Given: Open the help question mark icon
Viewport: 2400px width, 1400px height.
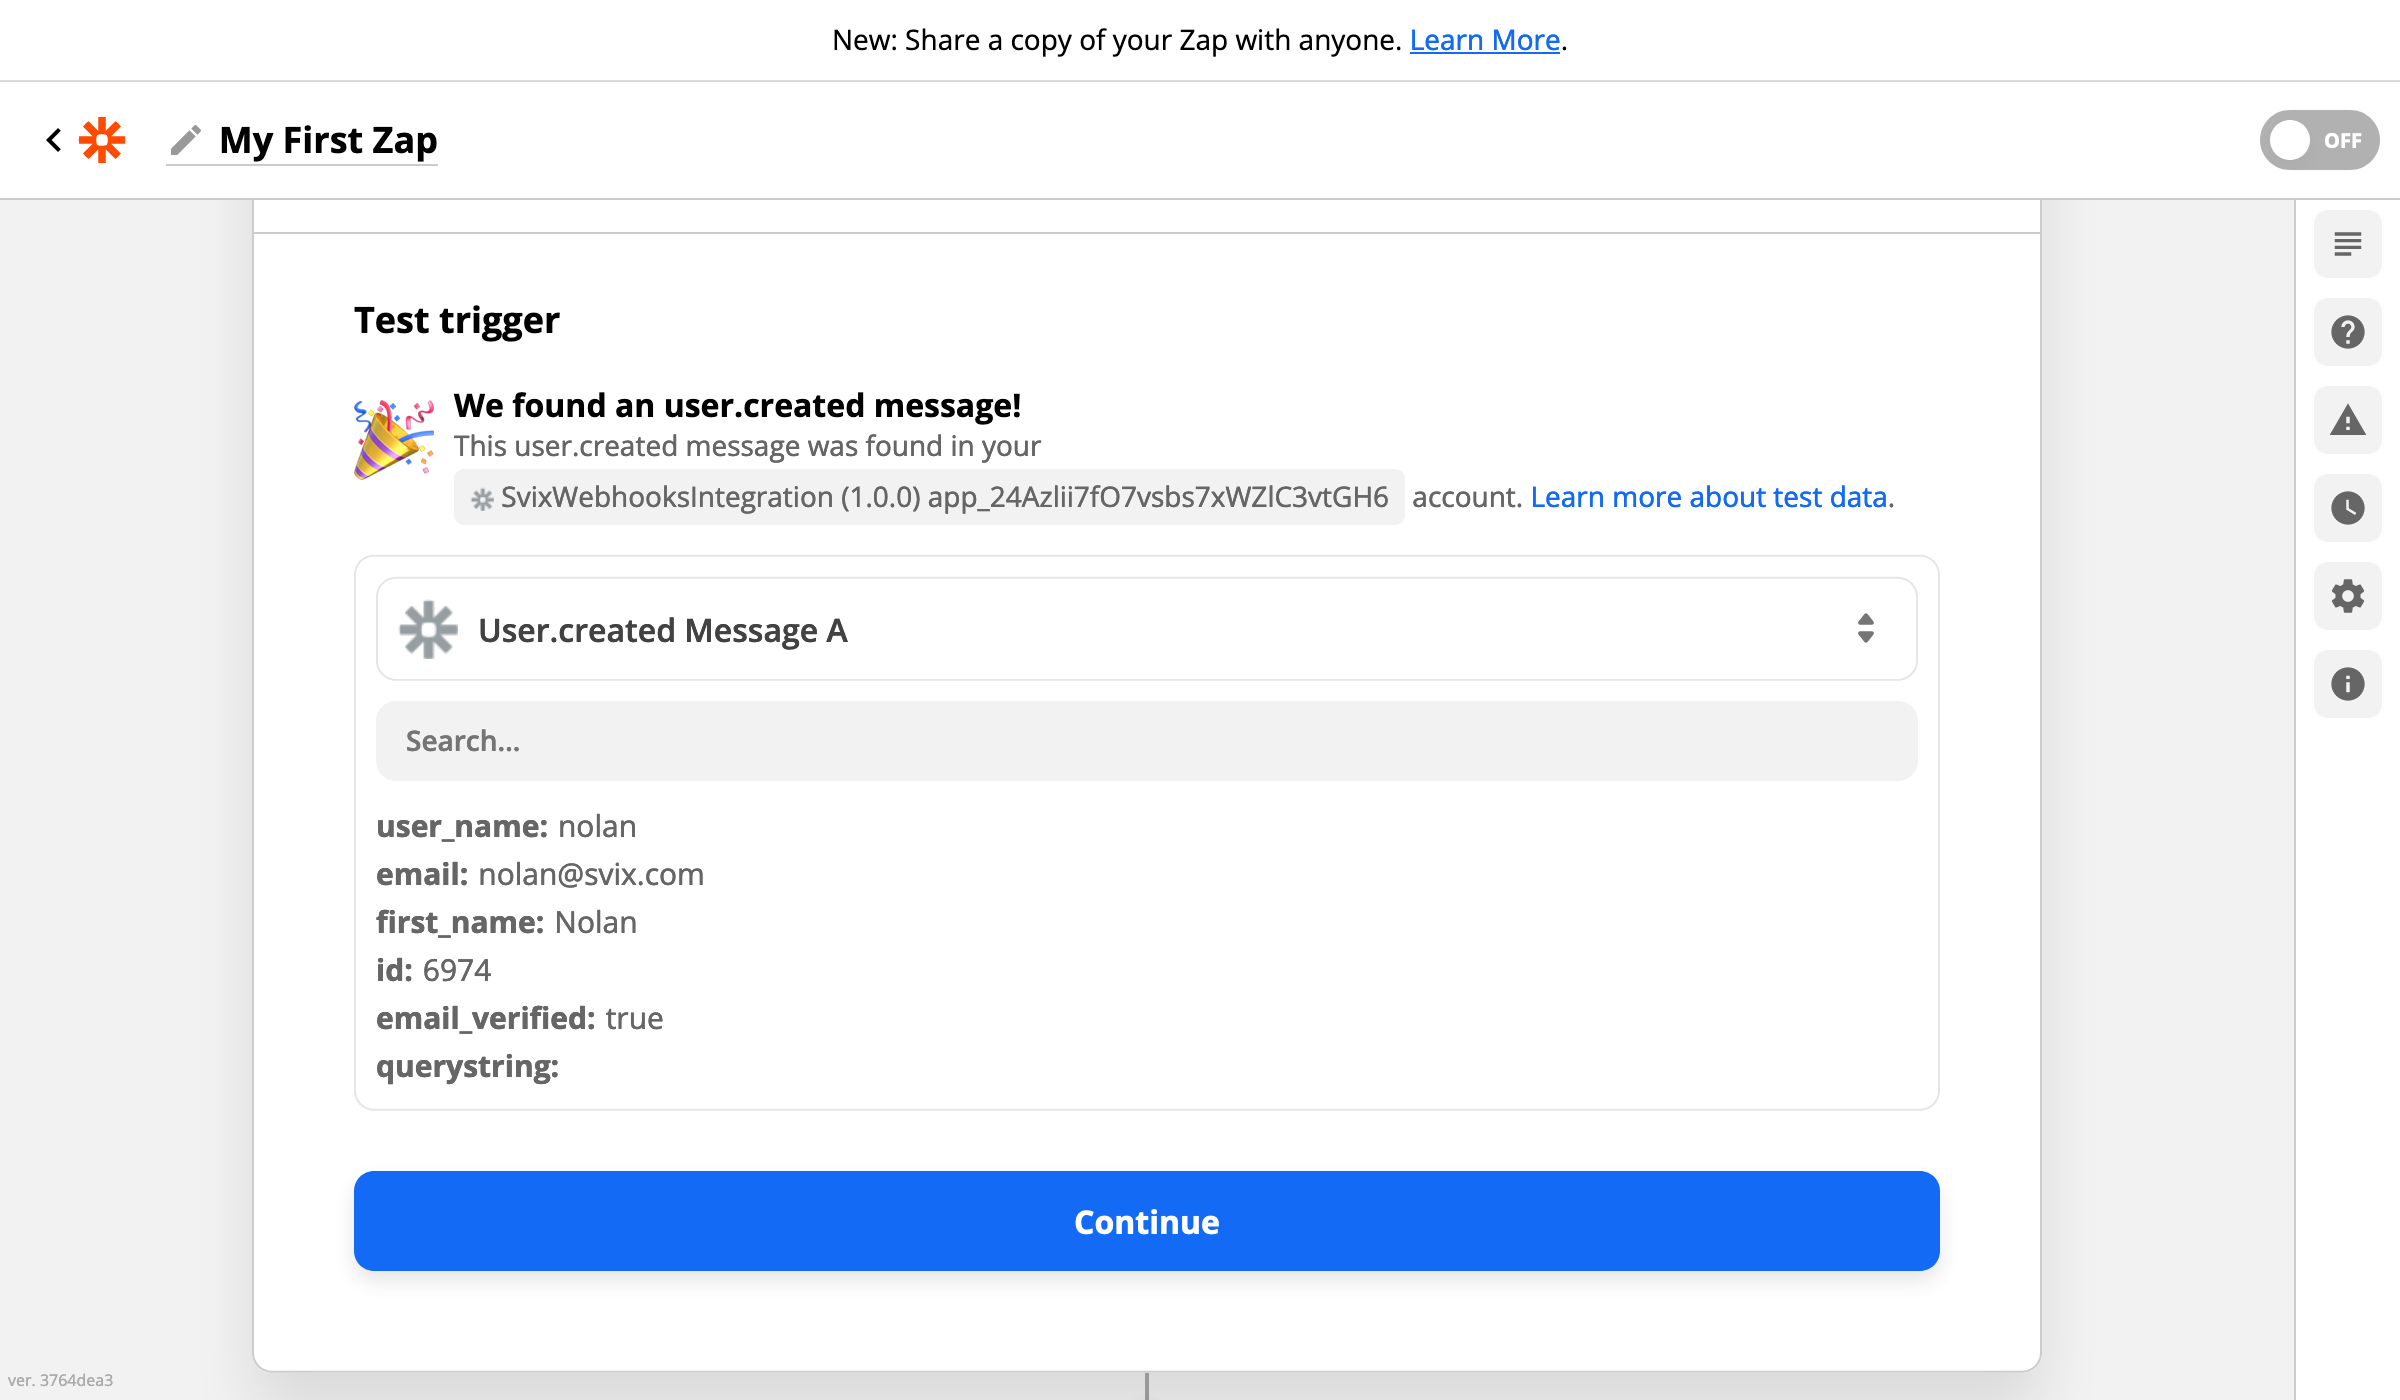Looking at the screenshot, I should 2347,332.
